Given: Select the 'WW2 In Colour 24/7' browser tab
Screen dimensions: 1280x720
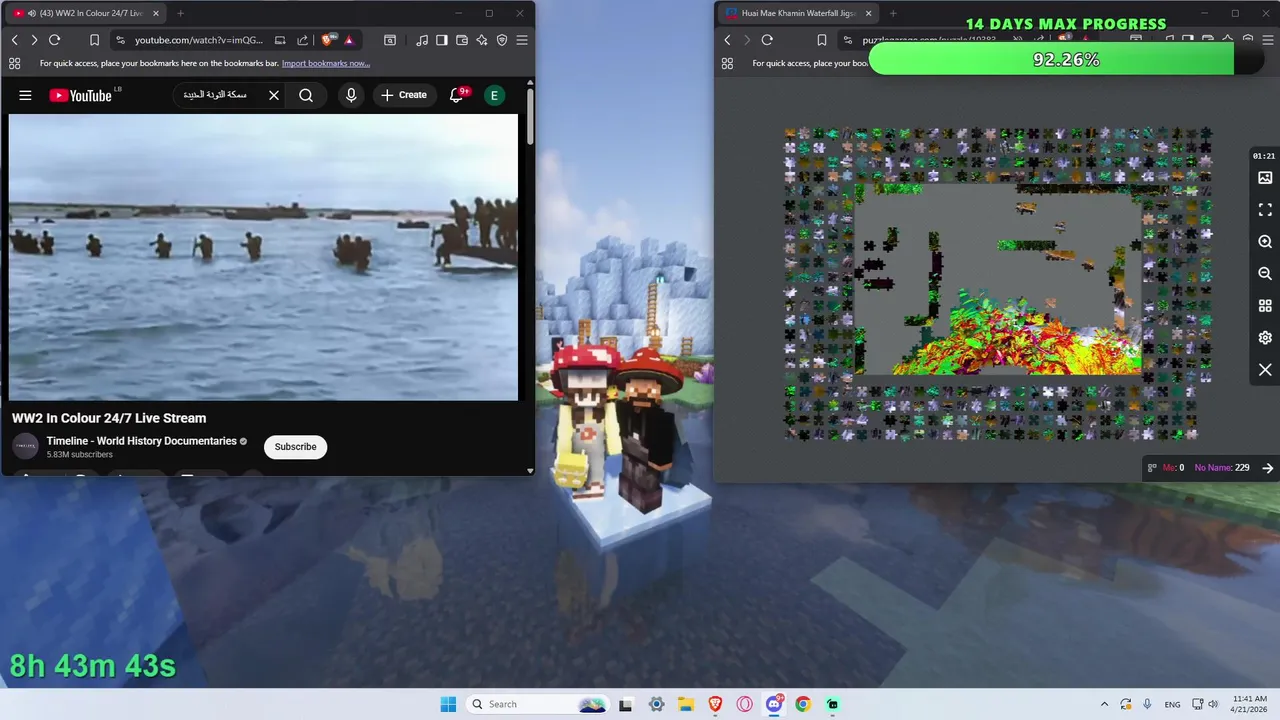Looking at the screenshot, I should [83, 13].
